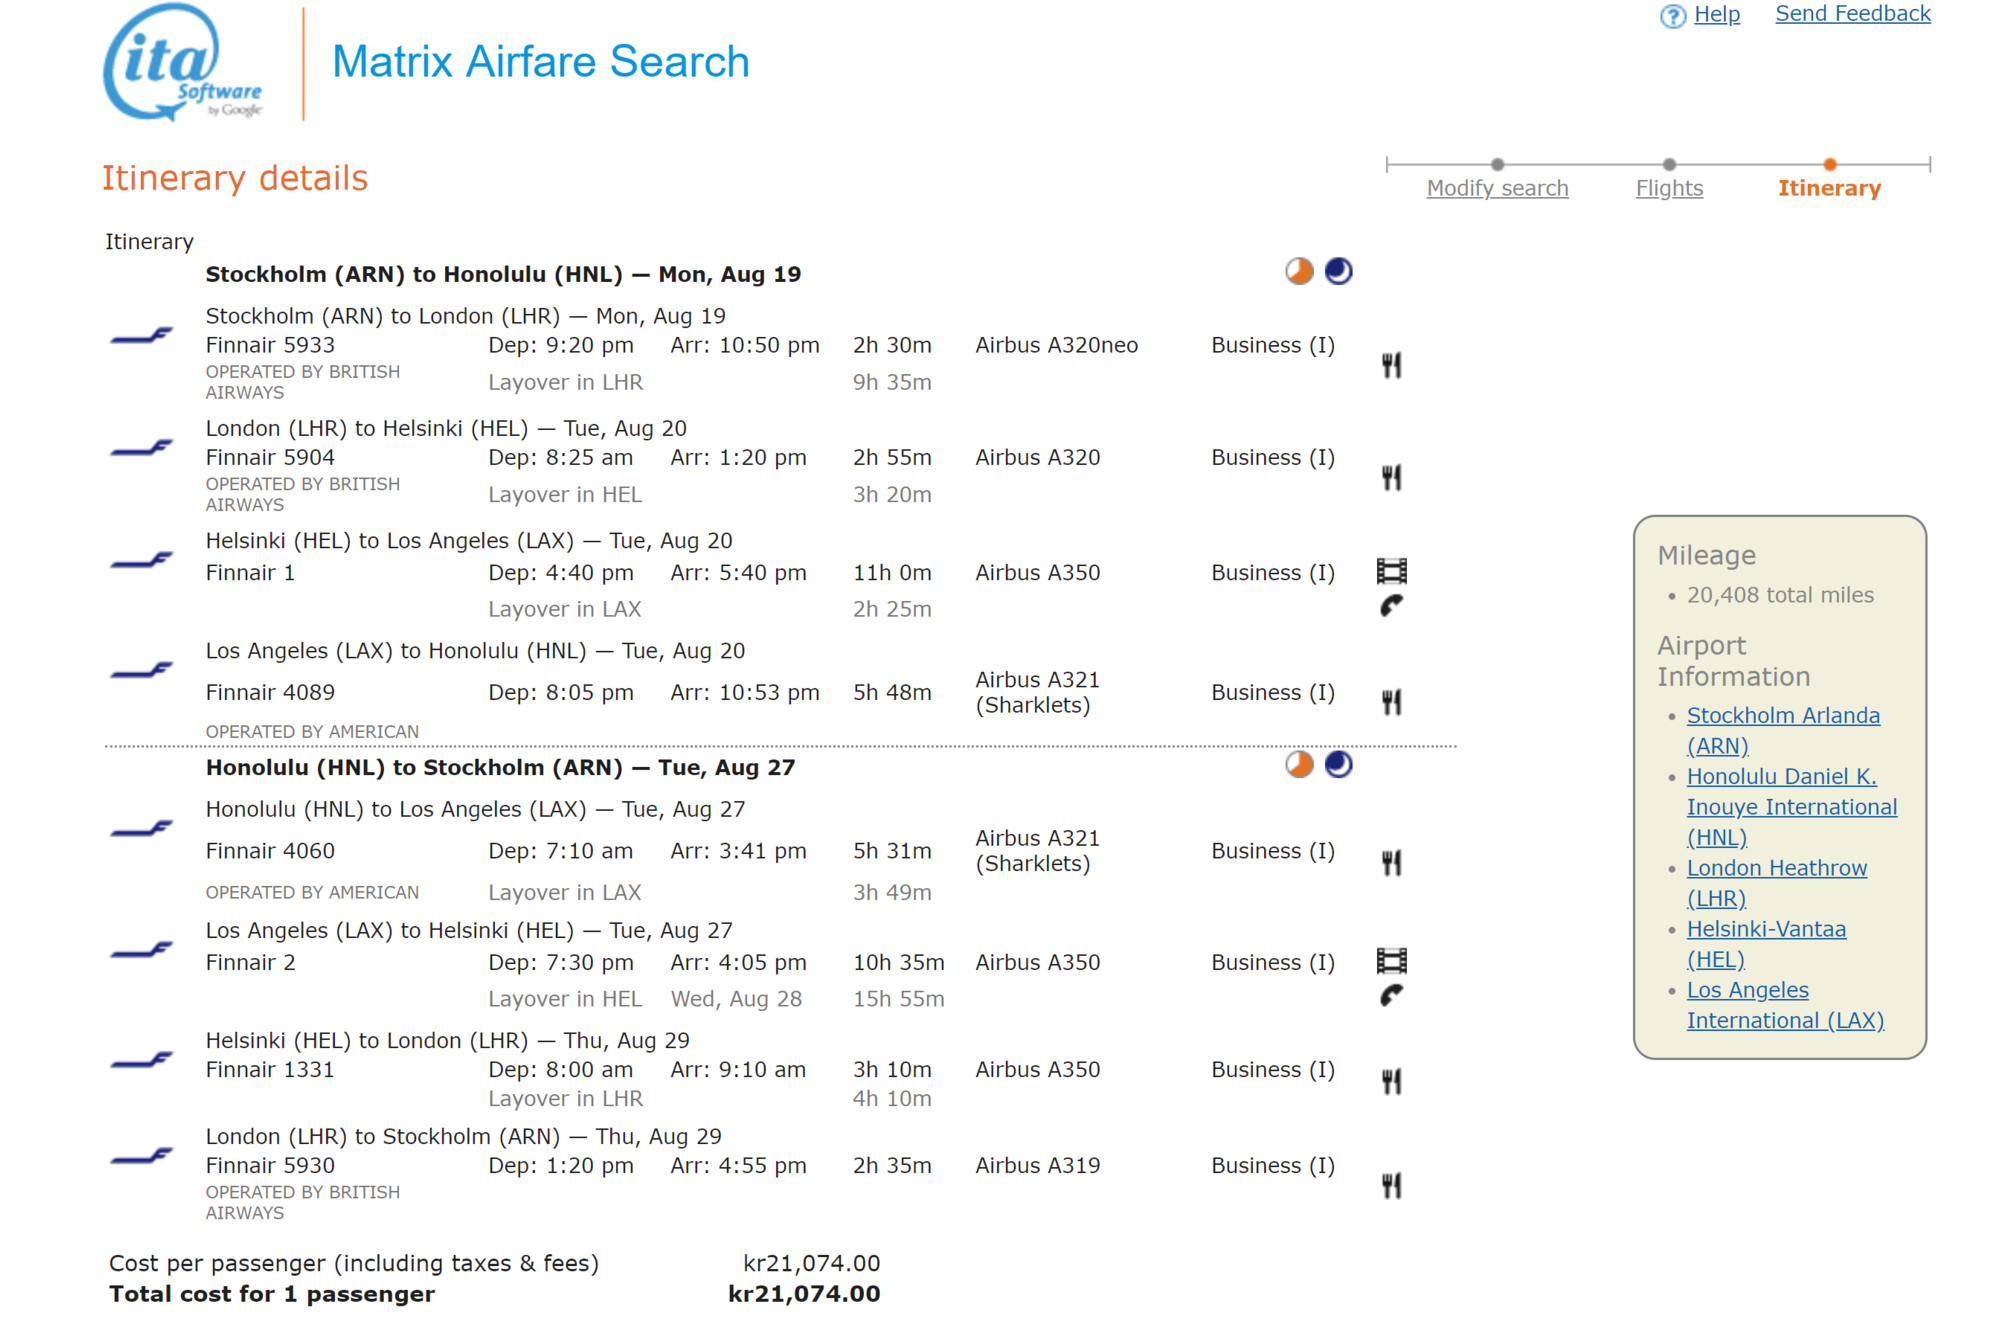Select the Itinerary step label

1828,188
